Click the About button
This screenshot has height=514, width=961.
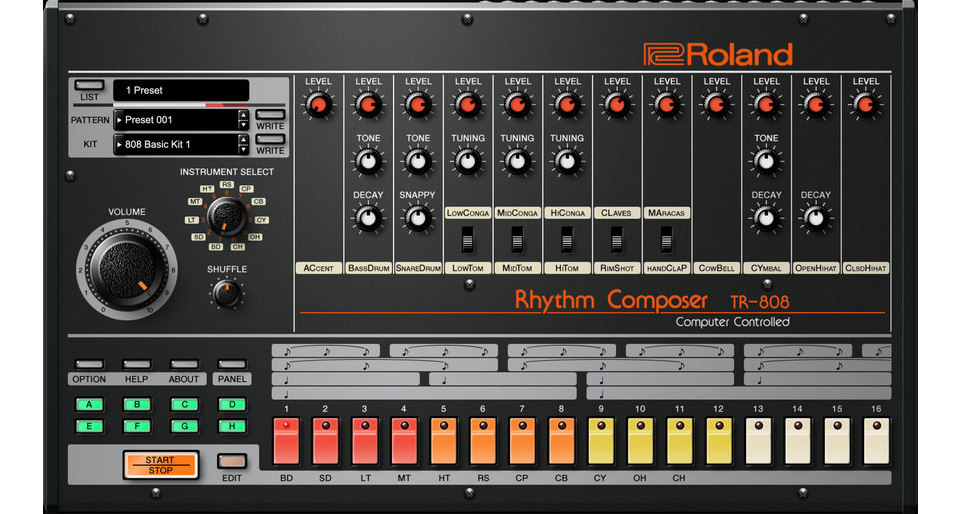[184, 365]
